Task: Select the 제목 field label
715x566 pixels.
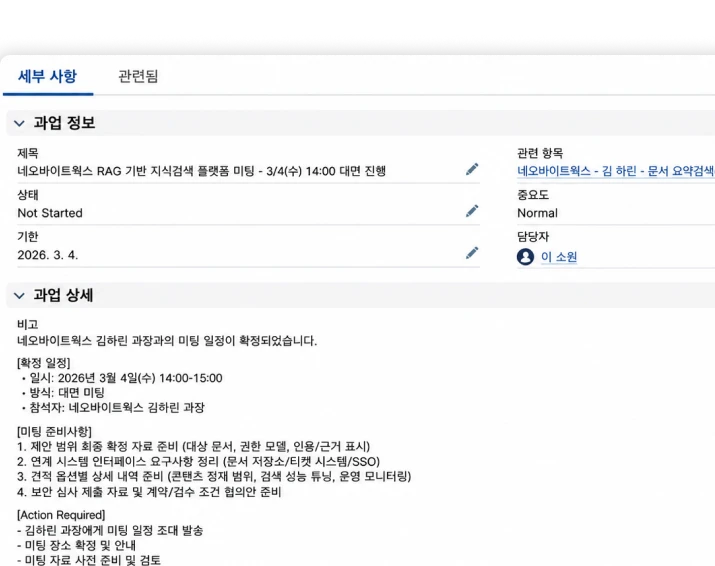Action: pos(28,153)
